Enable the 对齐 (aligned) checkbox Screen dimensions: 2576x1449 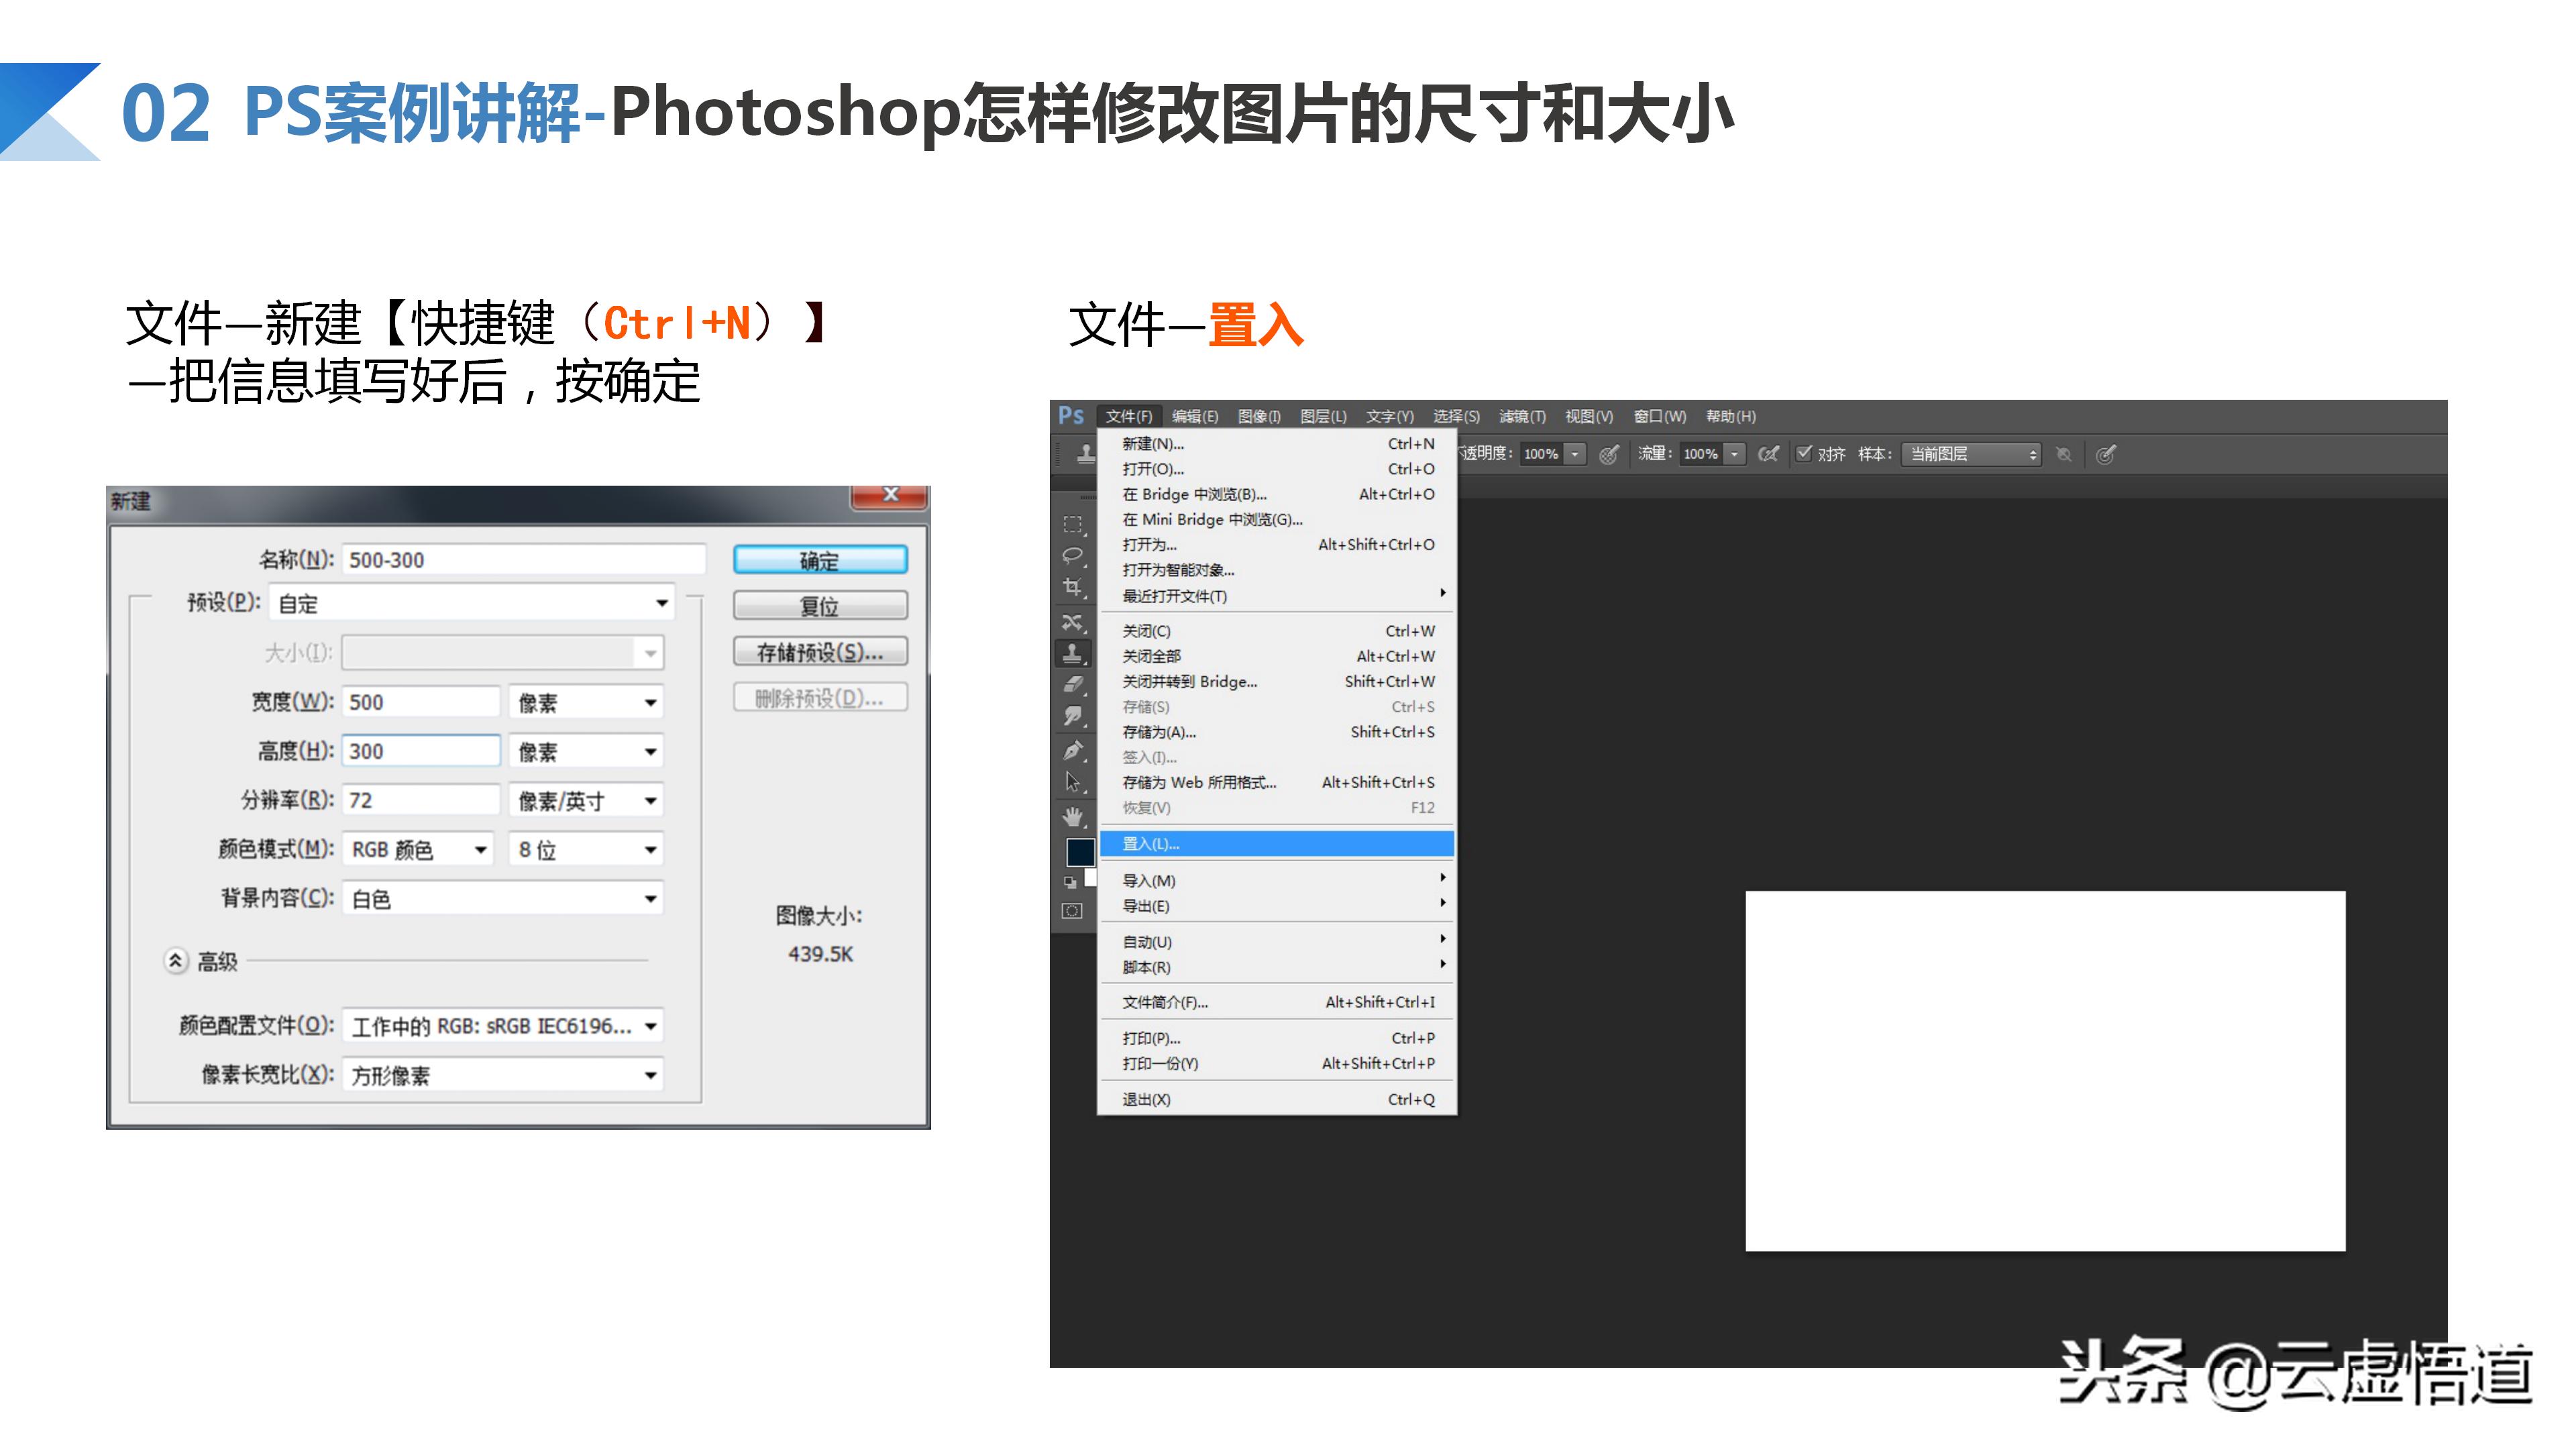[1804, 453]
